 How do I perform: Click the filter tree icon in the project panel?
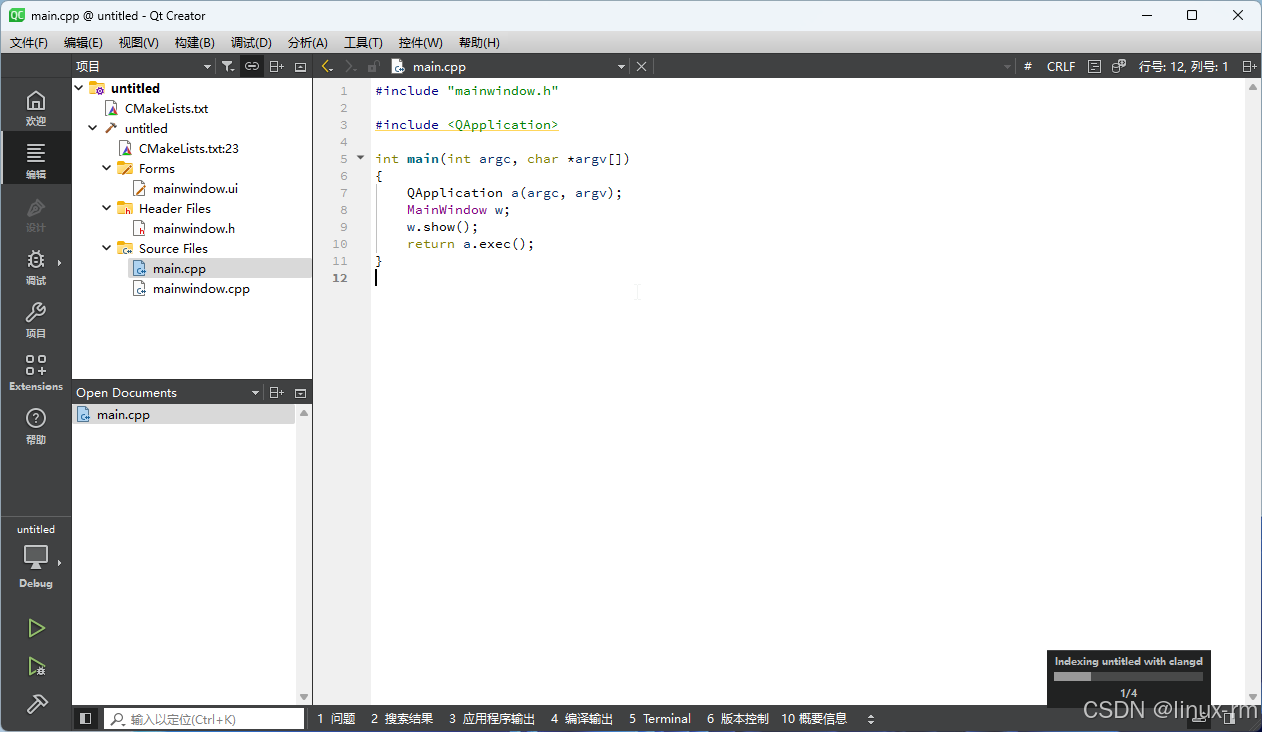(228, 66)
